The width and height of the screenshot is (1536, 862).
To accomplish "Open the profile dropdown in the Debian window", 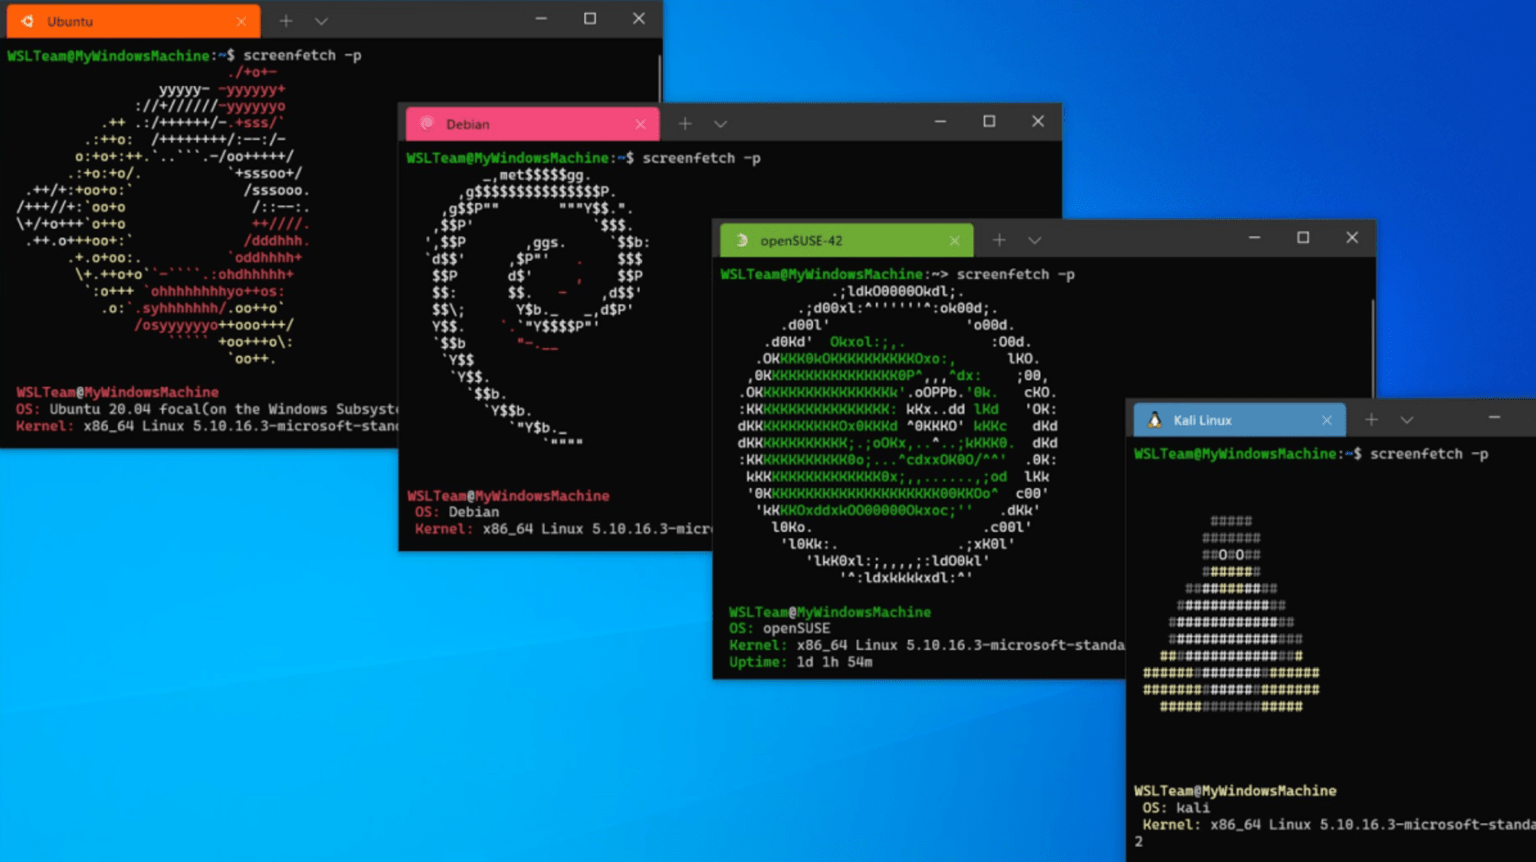I will (720, 124).
